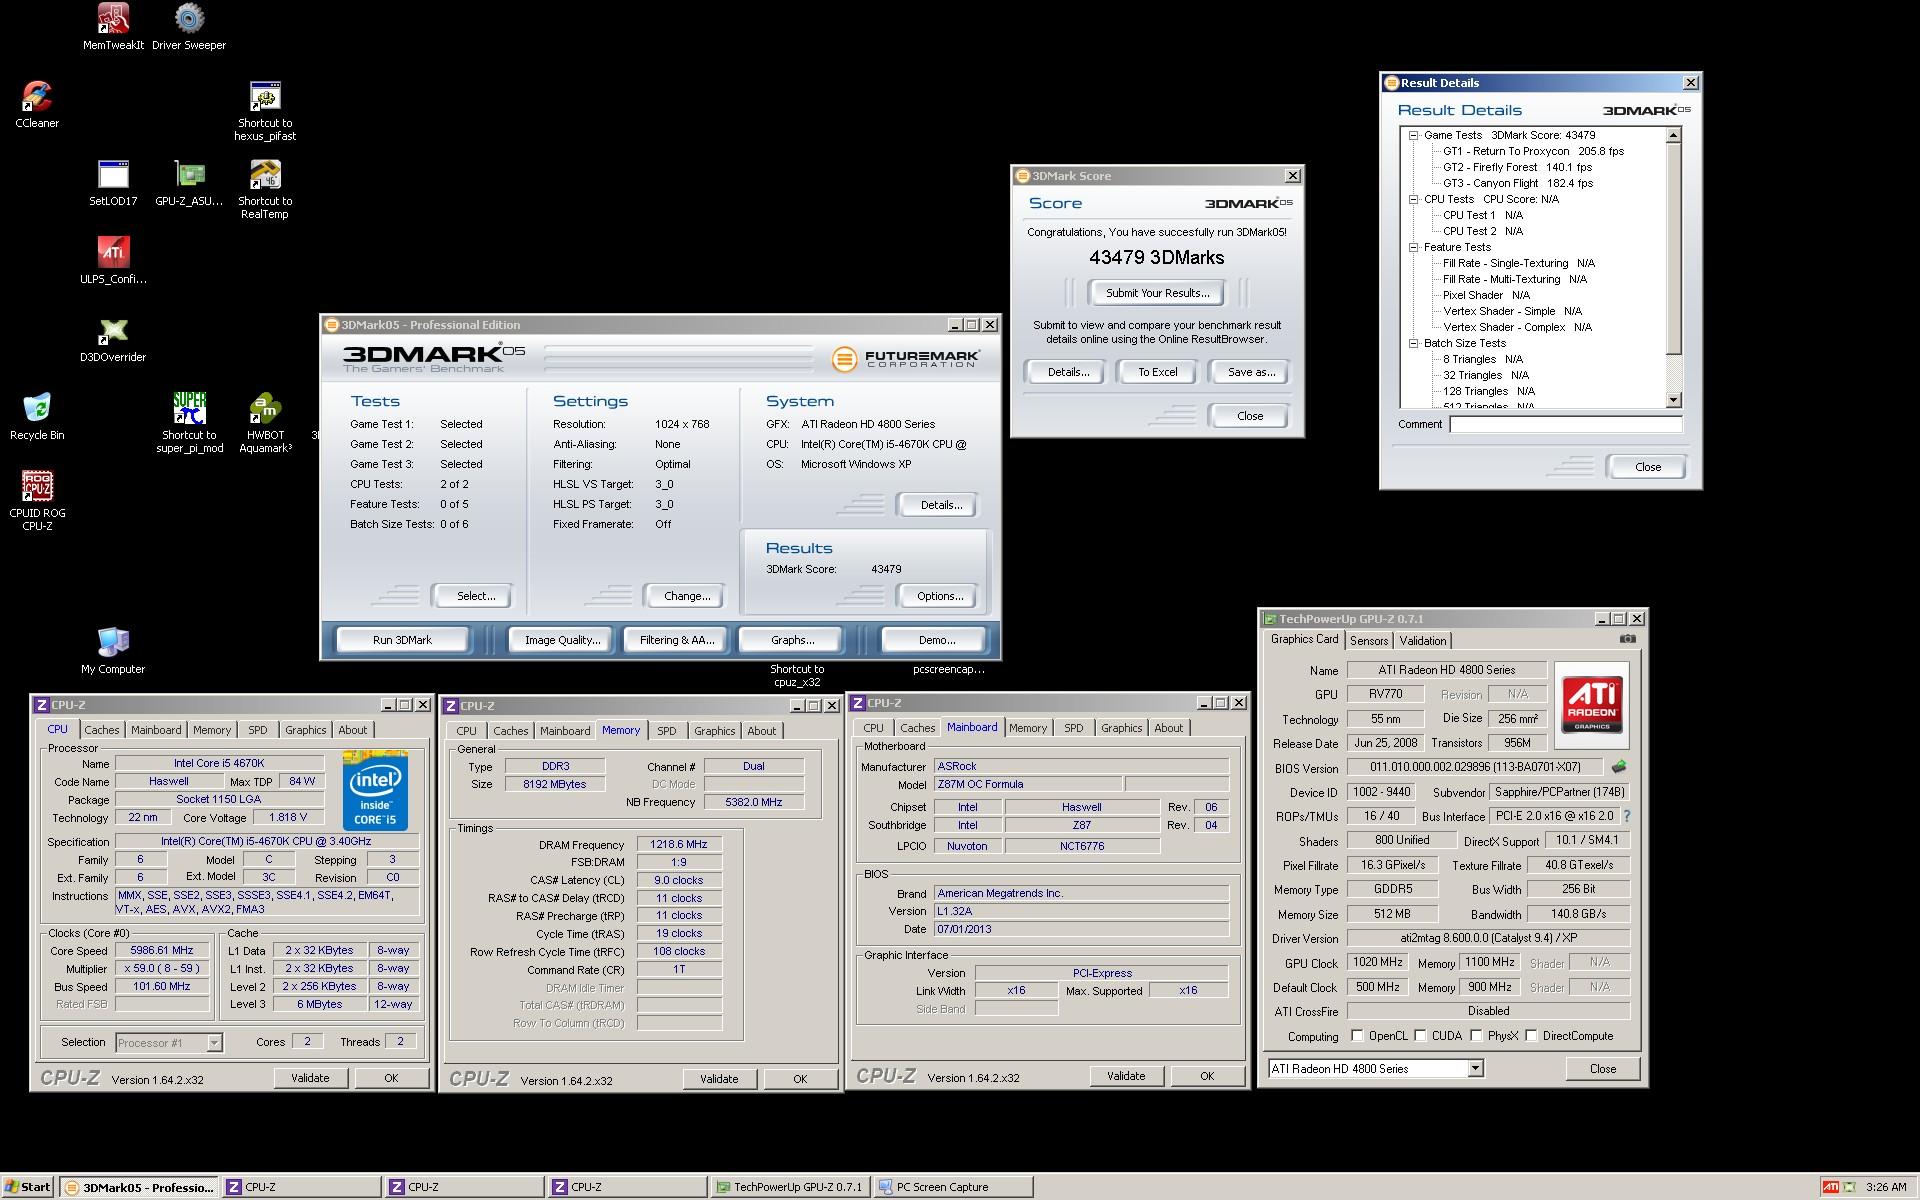The image size is (1920, 1200).
Task: Enable the DirectCompute checkbox in GPU-Z
Action: tap(1531, 1035)
